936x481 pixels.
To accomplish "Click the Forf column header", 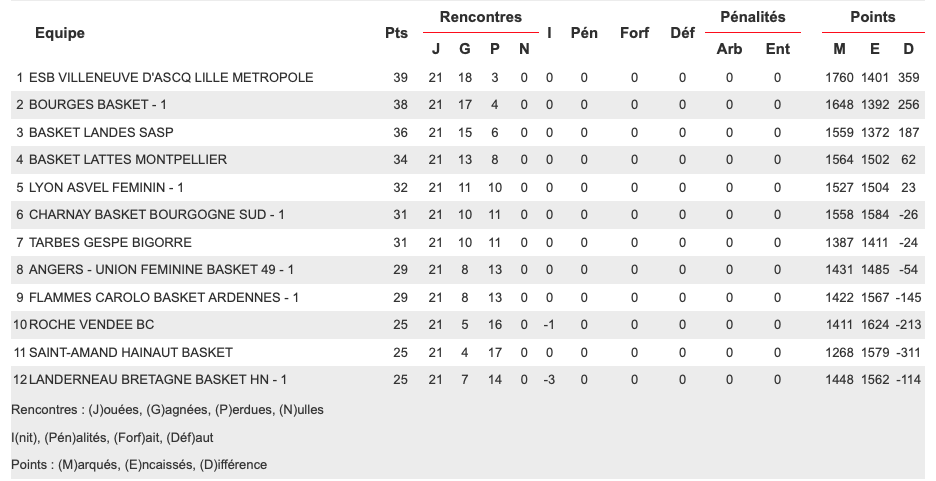I will click(634, 33).
